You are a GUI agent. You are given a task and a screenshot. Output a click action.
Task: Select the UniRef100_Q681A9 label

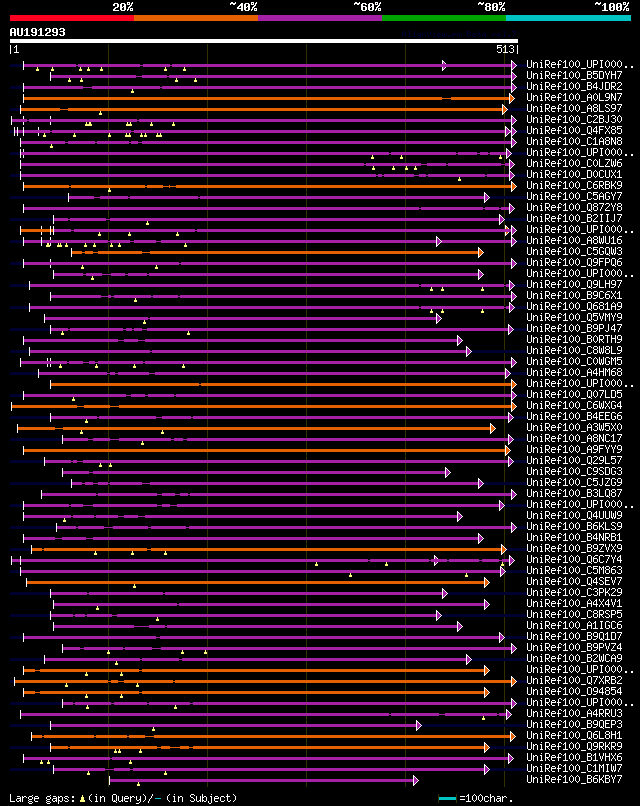coord(574,306)
